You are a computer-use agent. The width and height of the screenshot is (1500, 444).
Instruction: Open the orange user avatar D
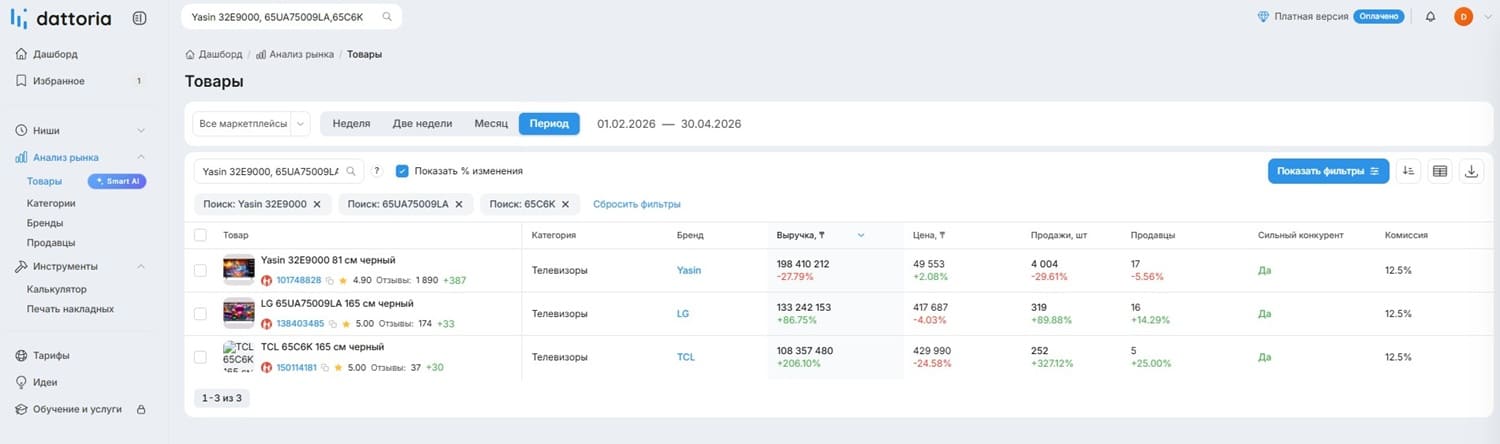pyautogui.click(x=1463, y=16)
